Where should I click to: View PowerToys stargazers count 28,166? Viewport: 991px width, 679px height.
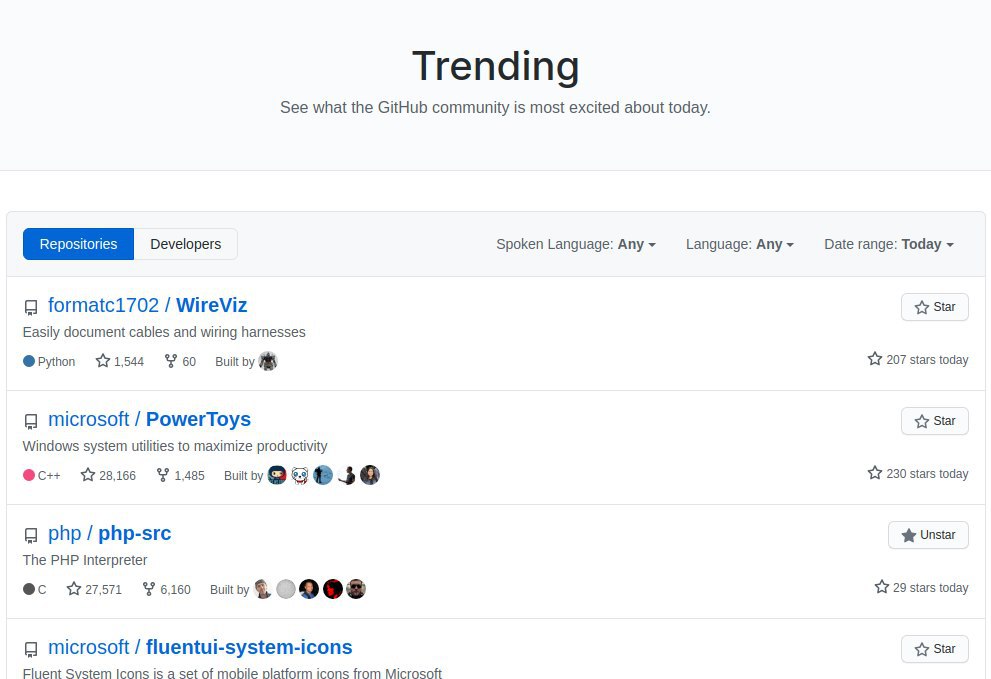point(108,475)
